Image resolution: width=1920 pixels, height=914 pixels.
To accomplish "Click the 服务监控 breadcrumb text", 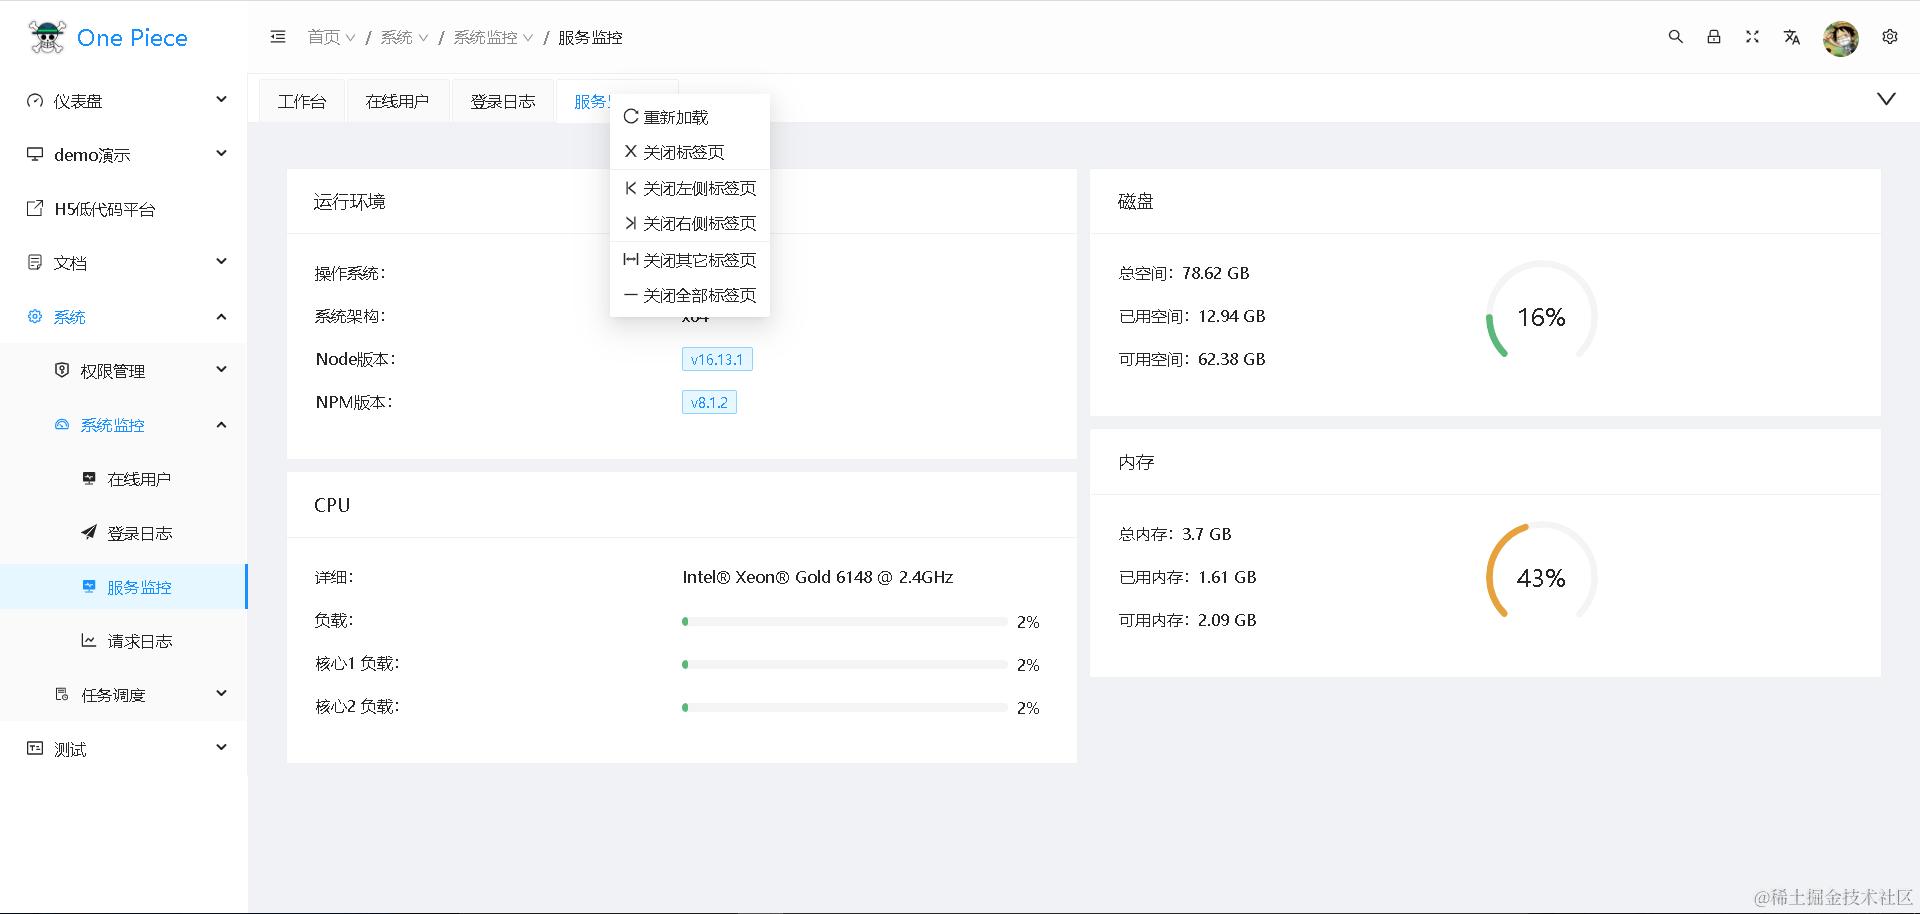I will click(x=590, y=37).
